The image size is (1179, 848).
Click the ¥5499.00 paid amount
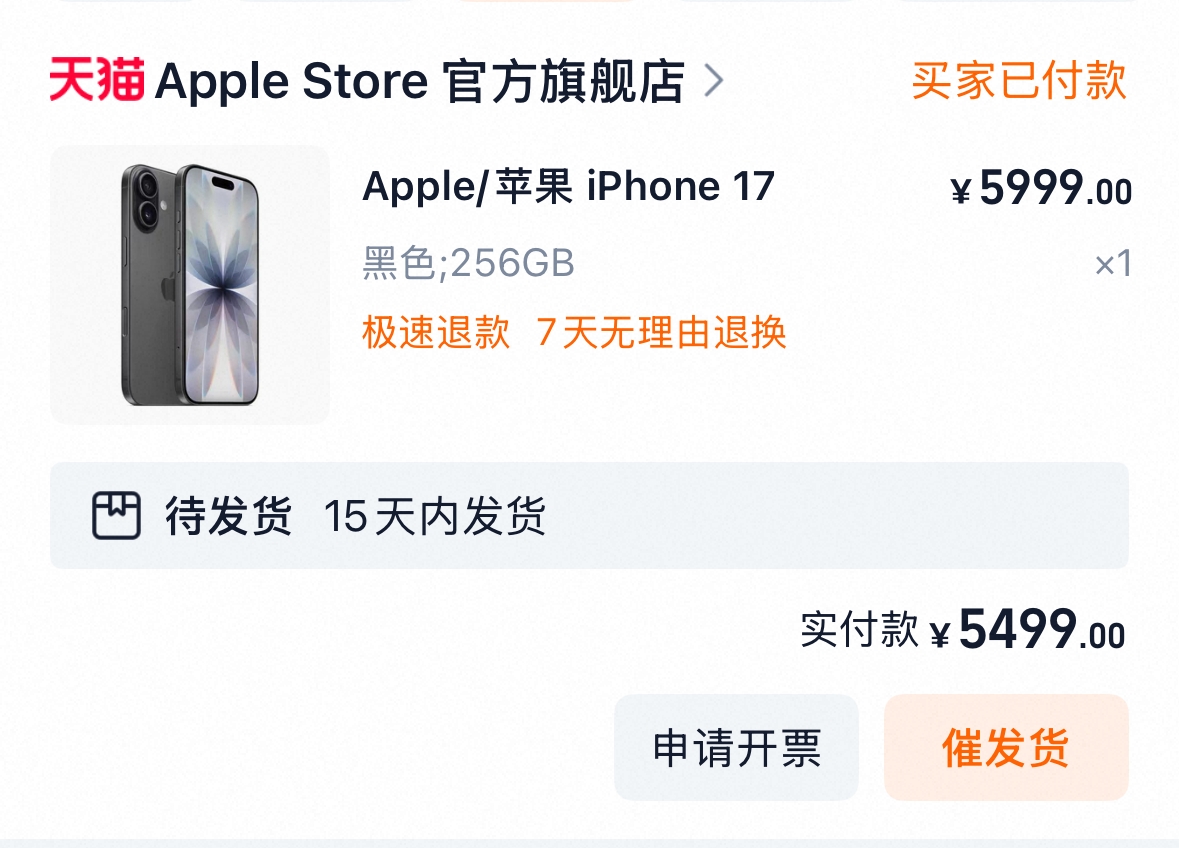click(x=1028, y=629)
